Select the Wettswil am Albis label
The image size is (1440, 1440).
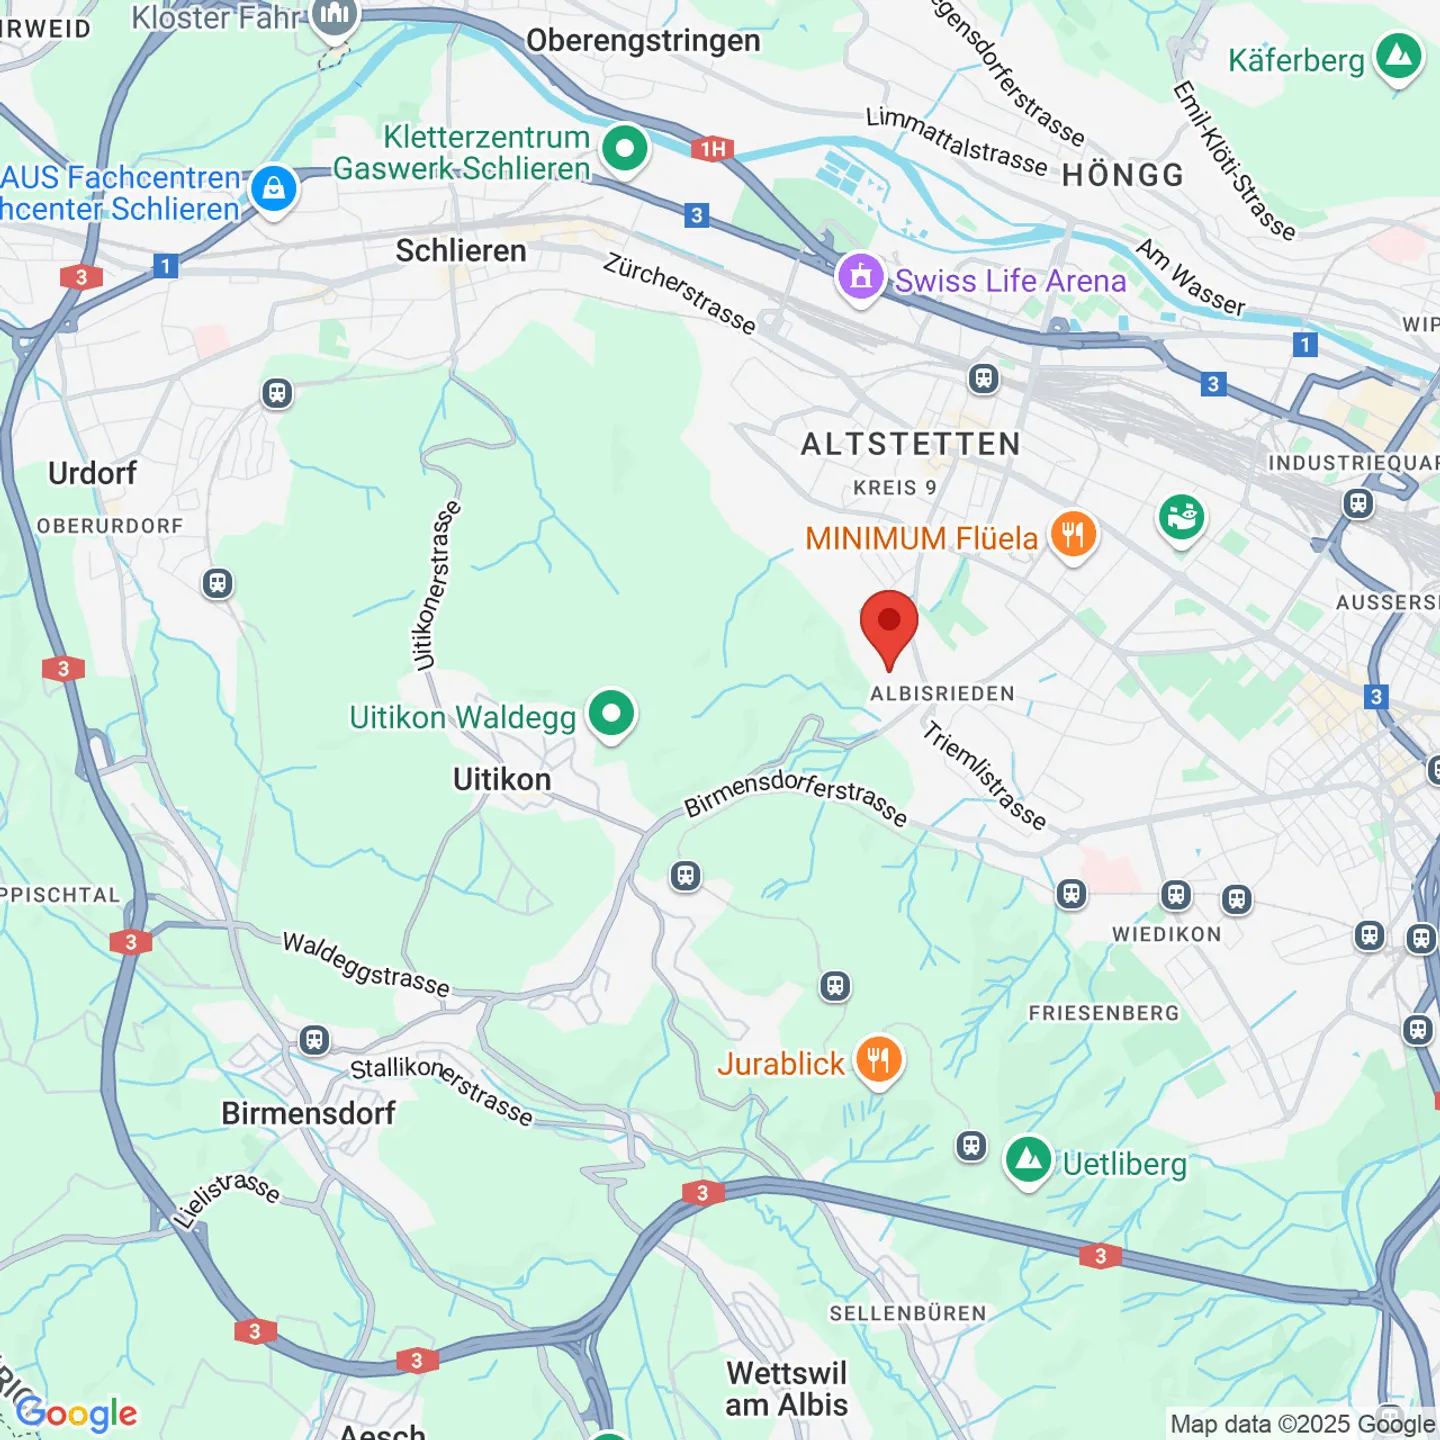787,1388
